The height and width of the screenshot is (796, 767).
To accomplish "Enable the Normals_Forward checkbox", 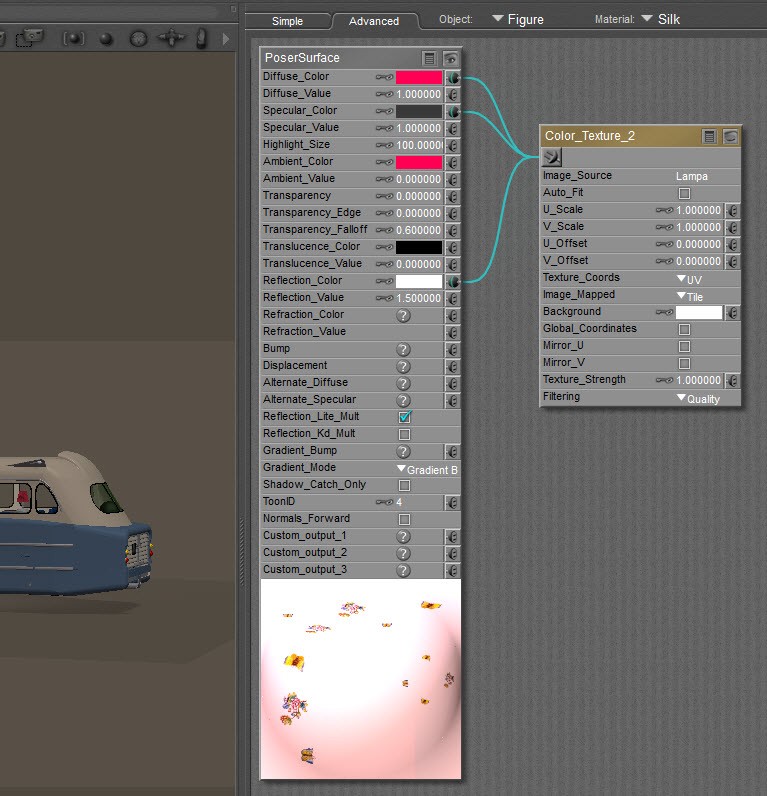I will 405,519.
